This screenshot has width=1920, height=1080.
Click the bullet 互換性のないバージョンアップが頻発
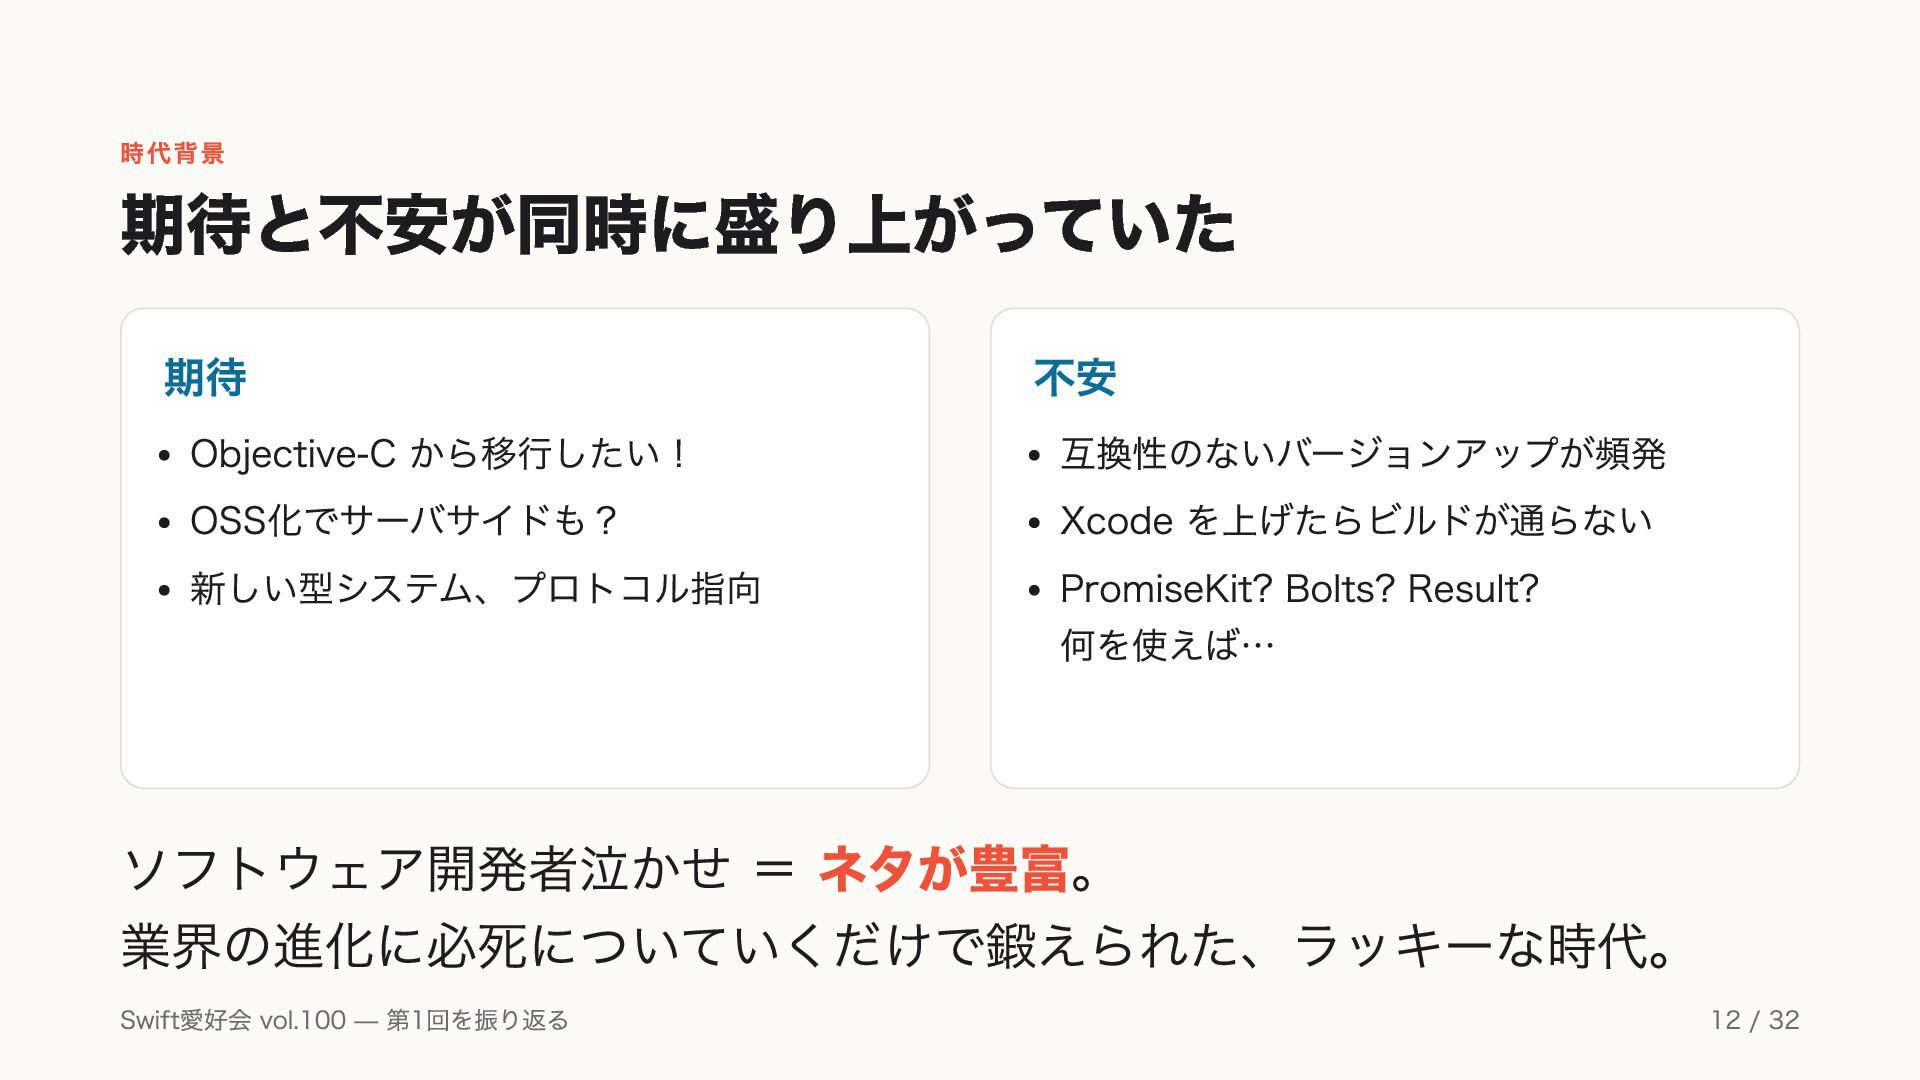point(1363,454)
